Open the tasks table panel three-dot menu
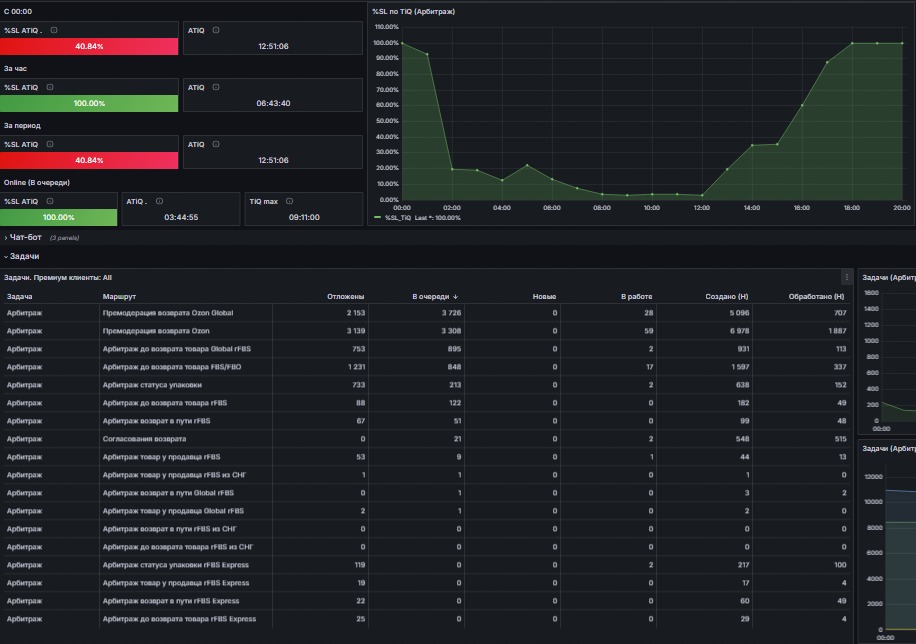The image size is (916, 644). click(x=846, y=277)
